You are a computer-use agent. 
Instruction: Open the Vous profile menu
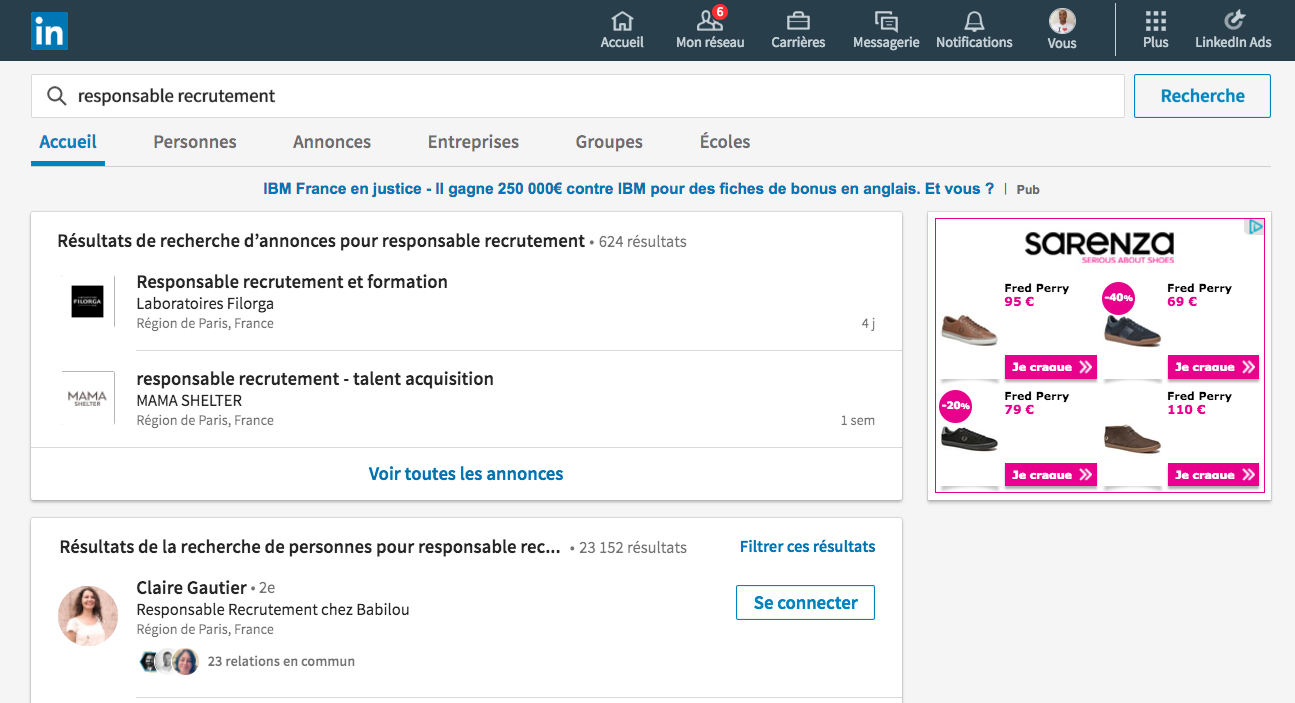[1062, 22]
